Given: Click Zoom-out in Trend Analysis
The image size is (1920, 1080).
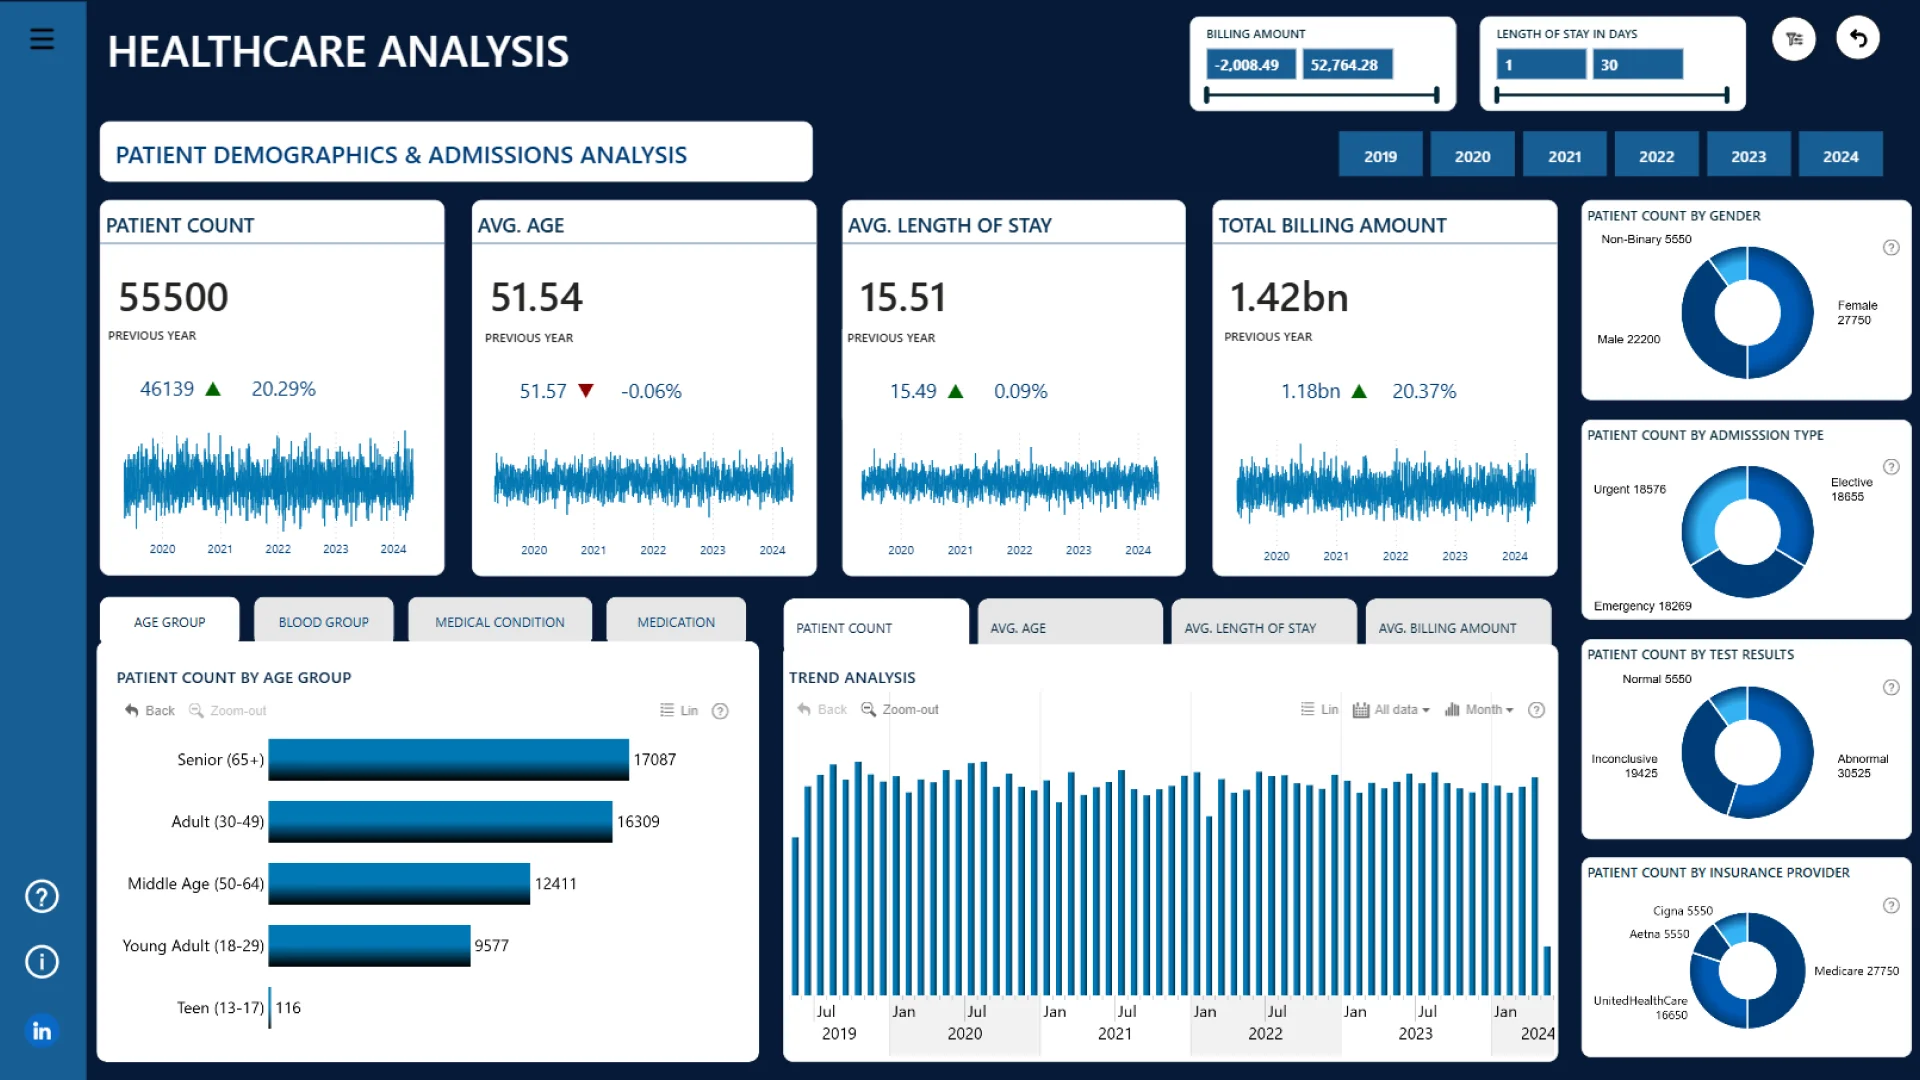Looking at the screenshot, I should click(900, 710).
